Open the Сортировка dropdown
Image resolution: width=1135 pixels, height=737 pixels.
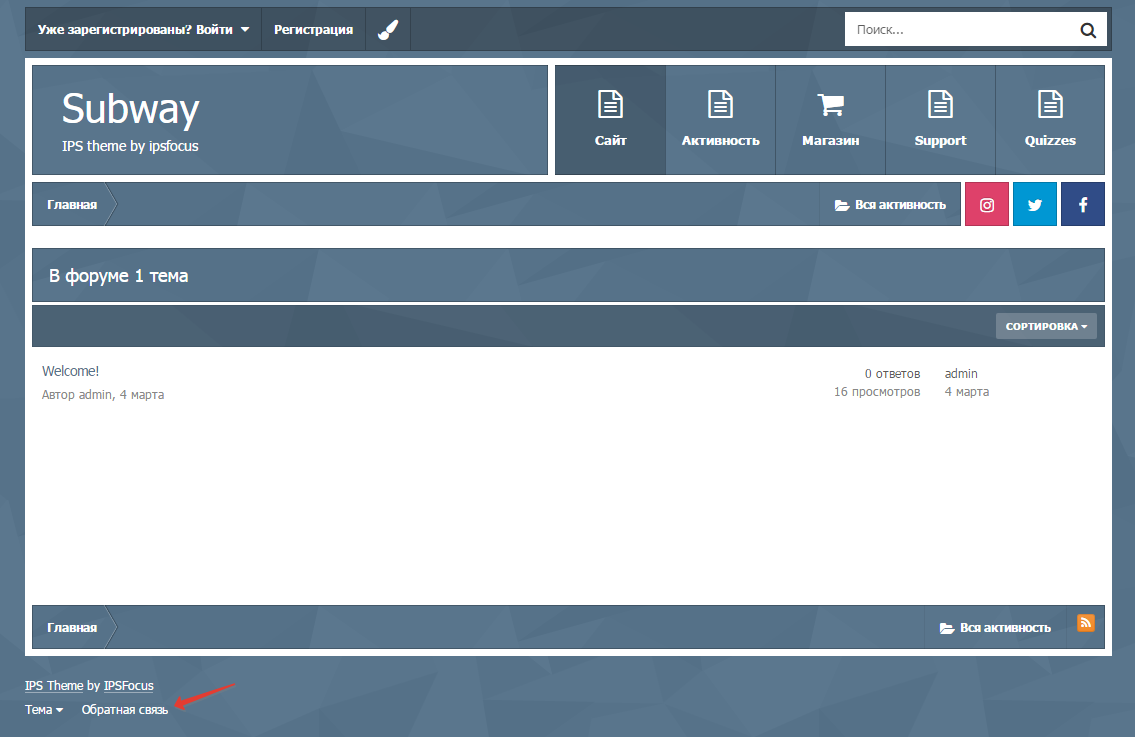click(1046, 326)
